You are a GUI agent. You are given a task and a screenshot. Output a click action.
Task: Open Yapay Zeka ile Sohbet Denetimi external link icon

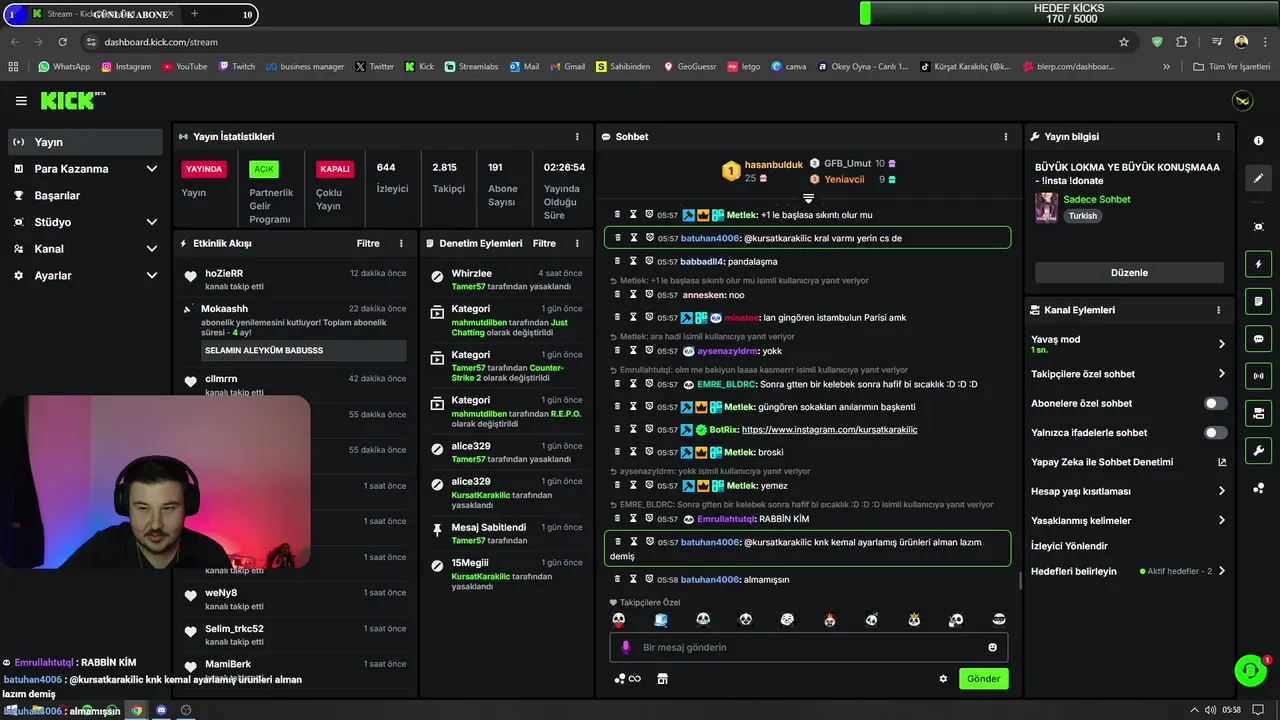[1222, 462]
